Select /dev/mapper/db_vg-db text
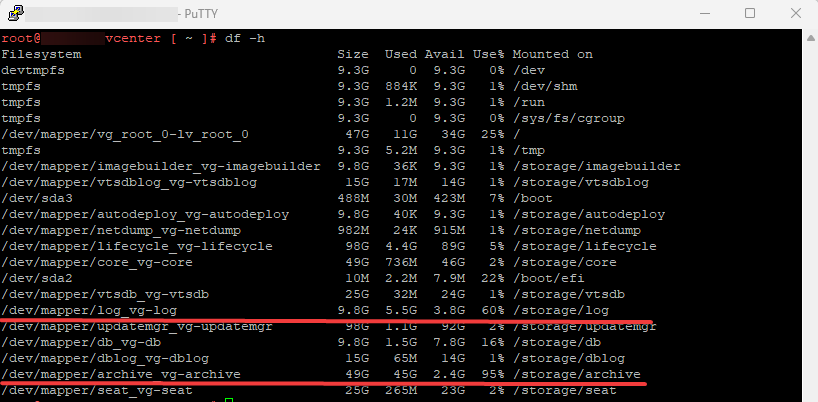The width and height of the screenshot is (818, 402). click(x=81, y=343)
